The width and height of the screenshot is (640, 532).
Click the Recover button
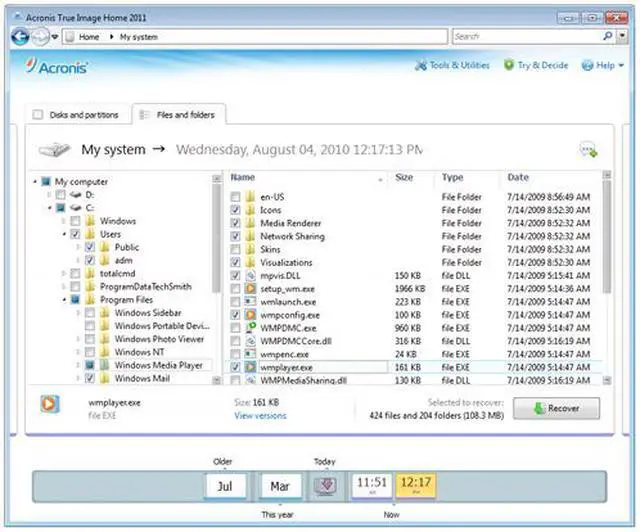point(556,408)
